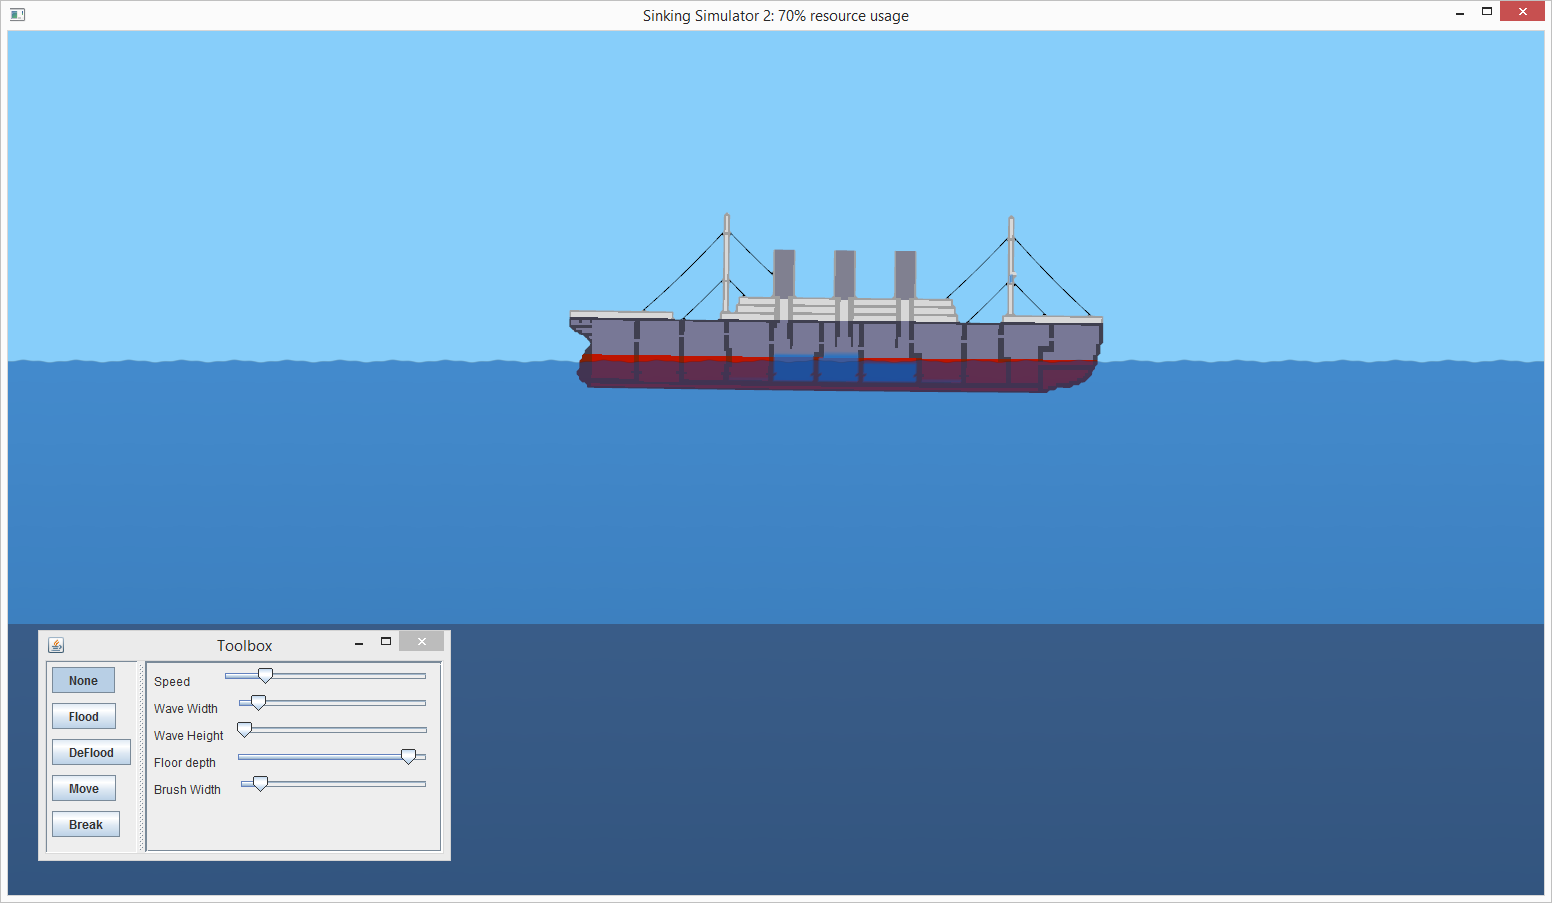Viewport: 1552px width, 903px height.
Task: Close the Sinking Simulator main window
Action: point(1522,12)
